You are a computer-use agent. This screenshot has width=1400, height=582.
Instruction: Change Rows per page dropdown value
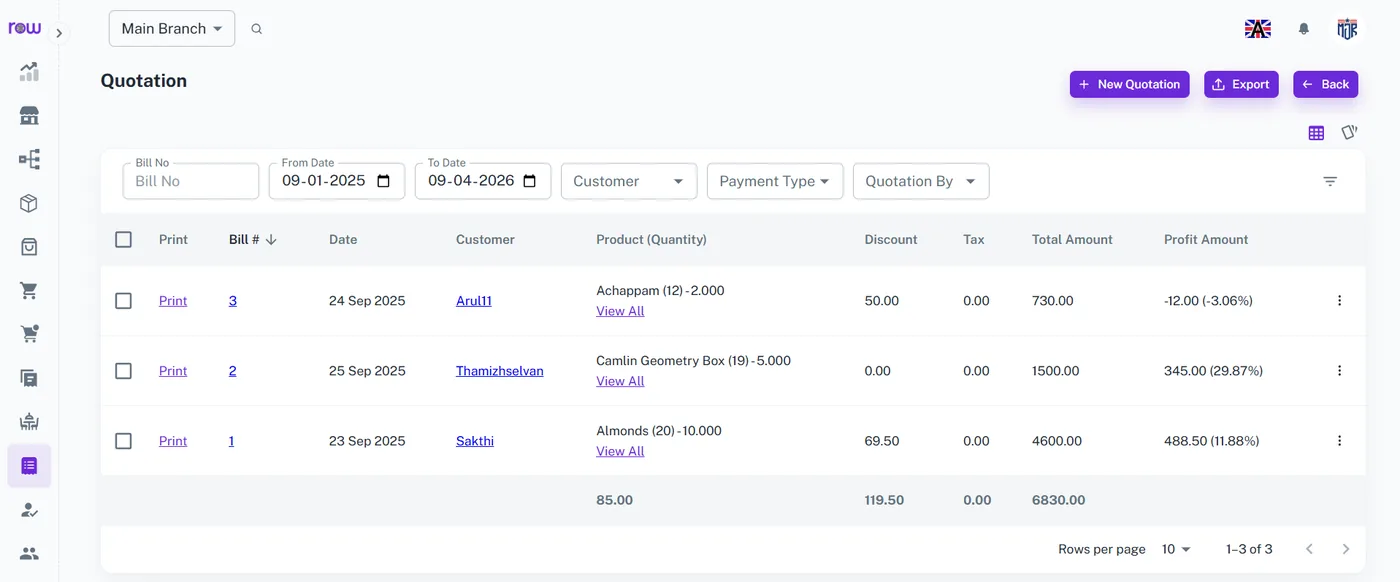pos(1176,549)
